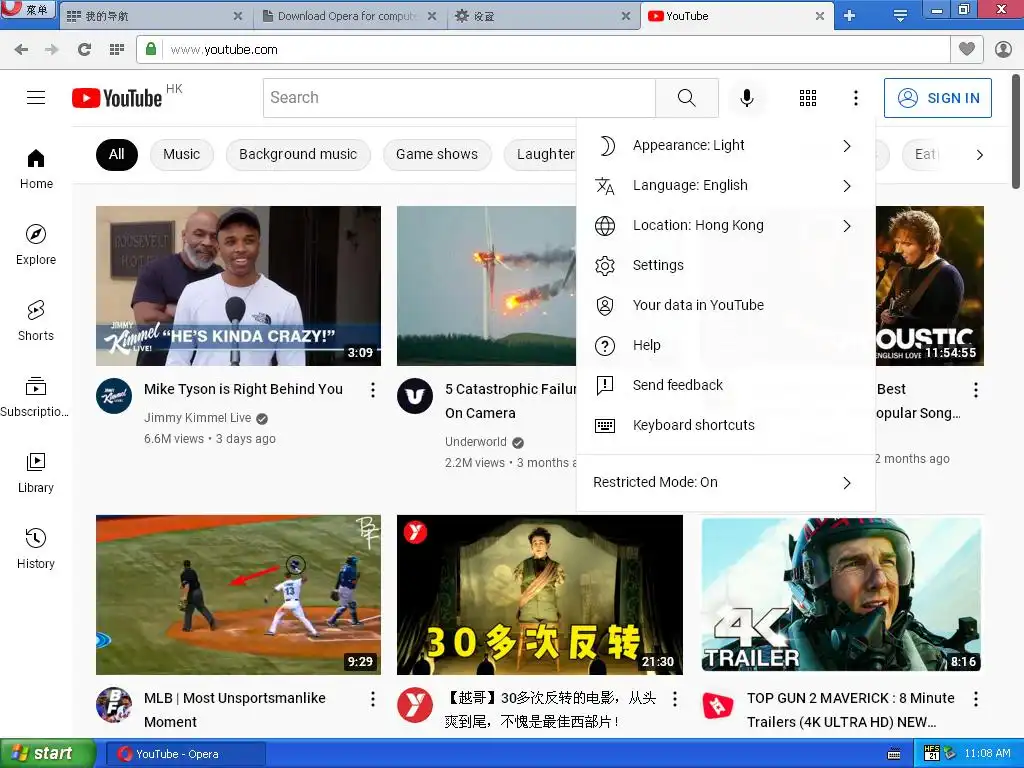Click the magnifier search button
This screenshot has height=768, width=1024.
coord(686,98)
